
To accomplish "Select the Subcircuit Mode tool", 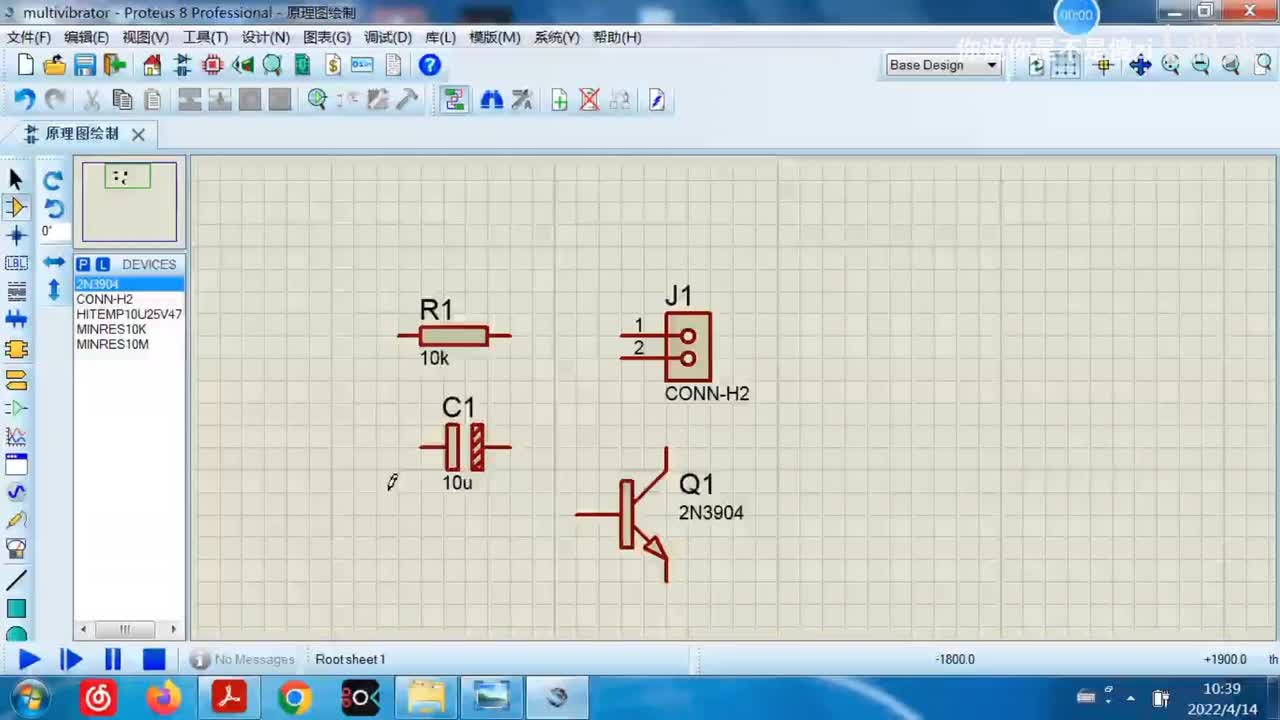I will coord(16,350).
